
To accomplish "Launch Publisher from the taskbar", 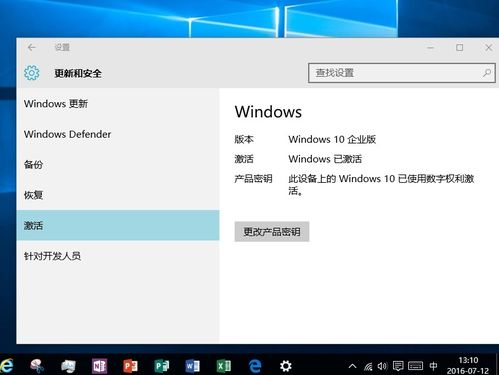I will (161, 366).
